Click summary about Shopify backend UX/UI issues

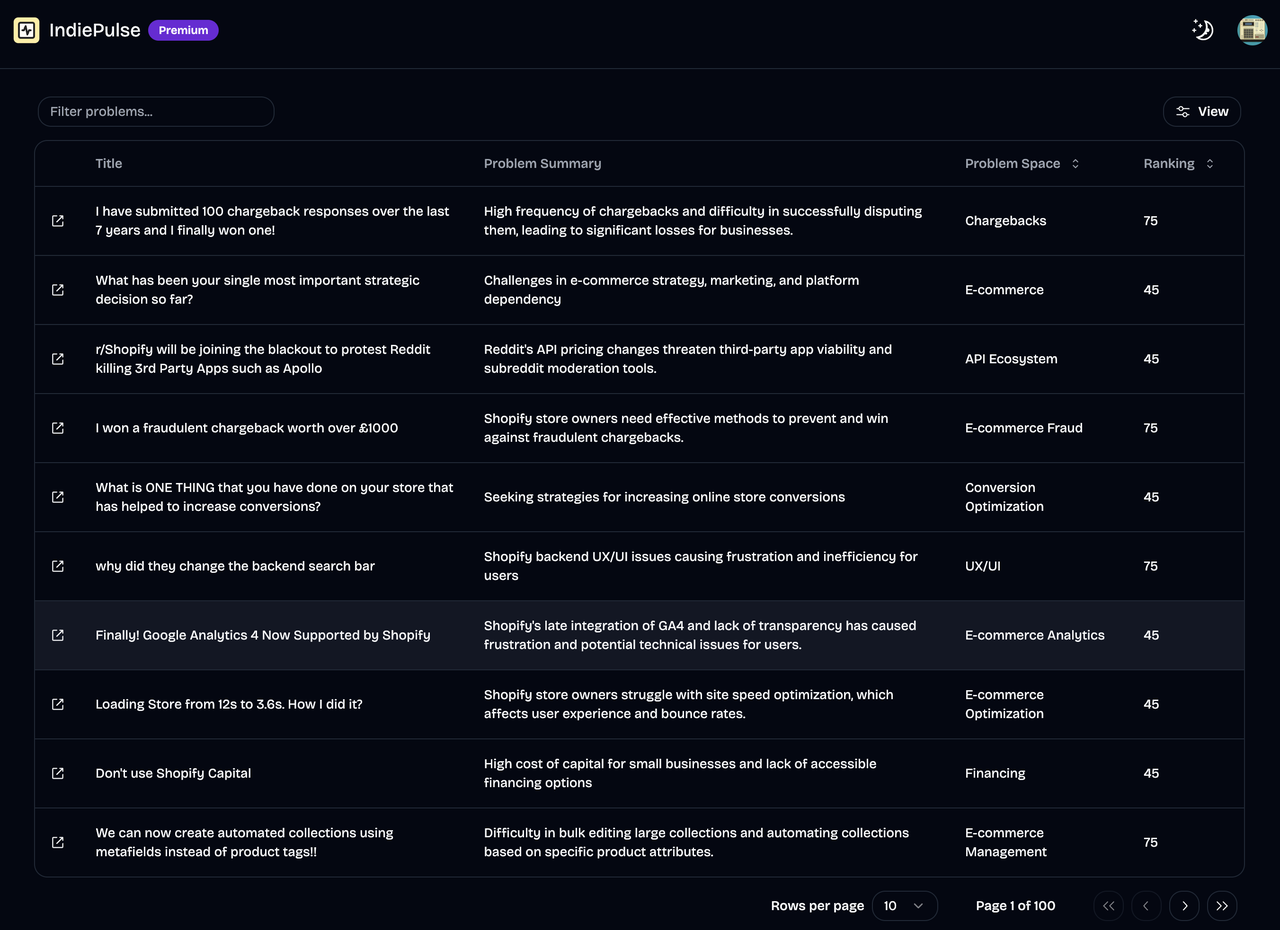pyautogui.click(x=701, y=566)
